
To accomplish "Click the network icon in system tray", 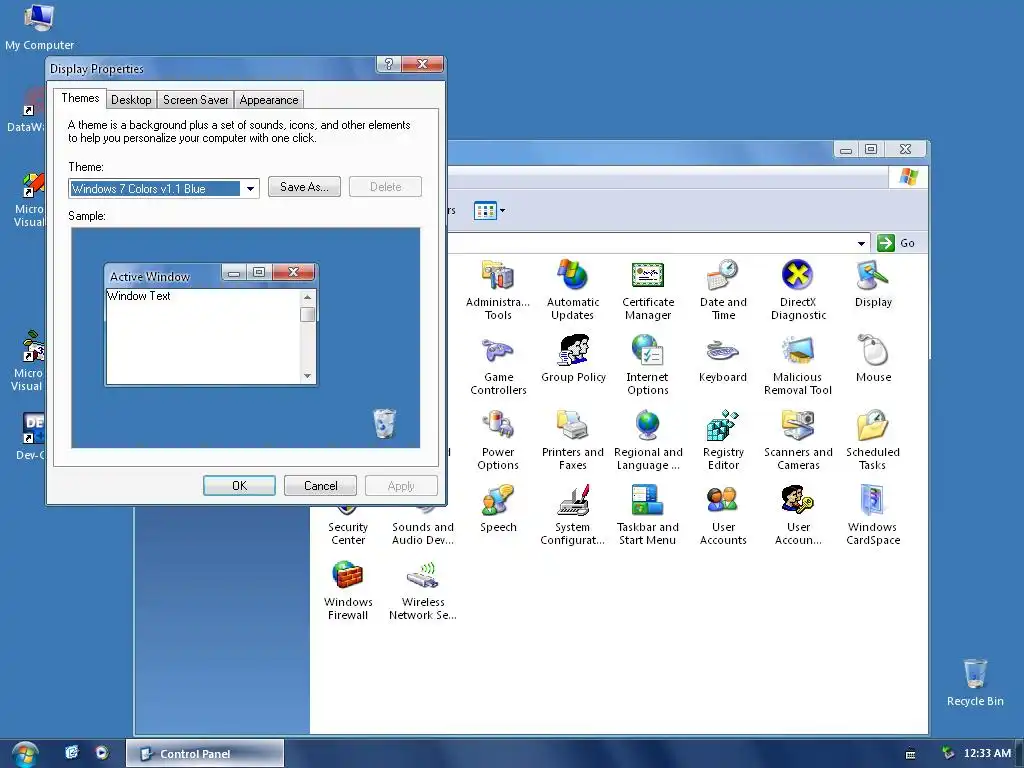I will [x=948, y=754].
